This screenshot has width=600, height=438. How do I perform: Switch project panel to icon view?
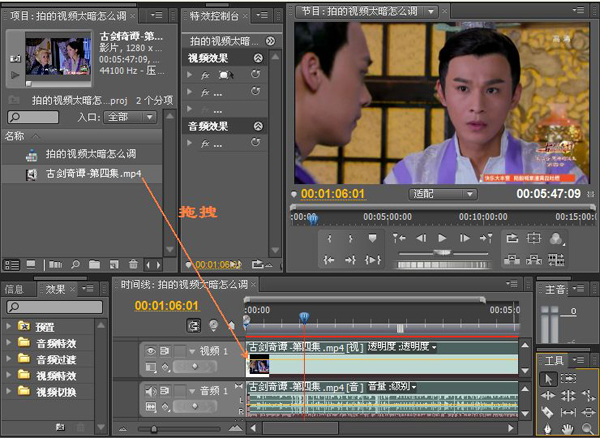tap(31, 264)
